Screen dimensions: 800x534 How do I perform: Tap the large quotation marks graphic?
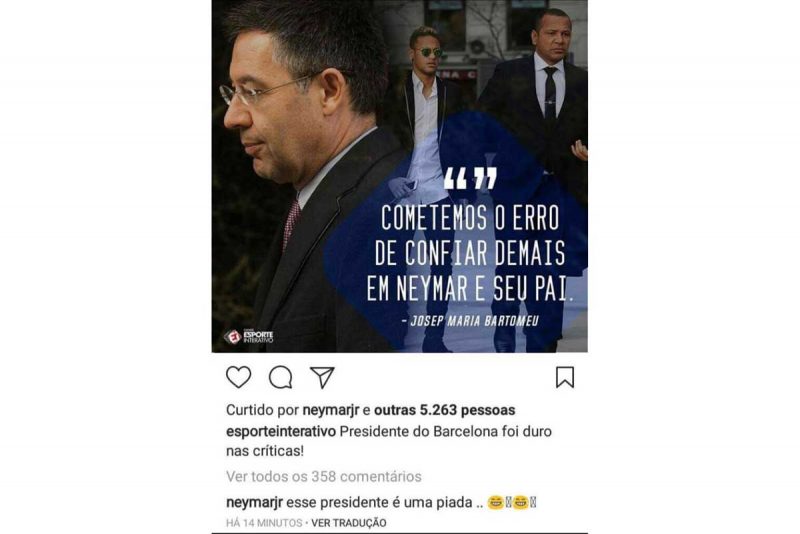pos(470,179)
